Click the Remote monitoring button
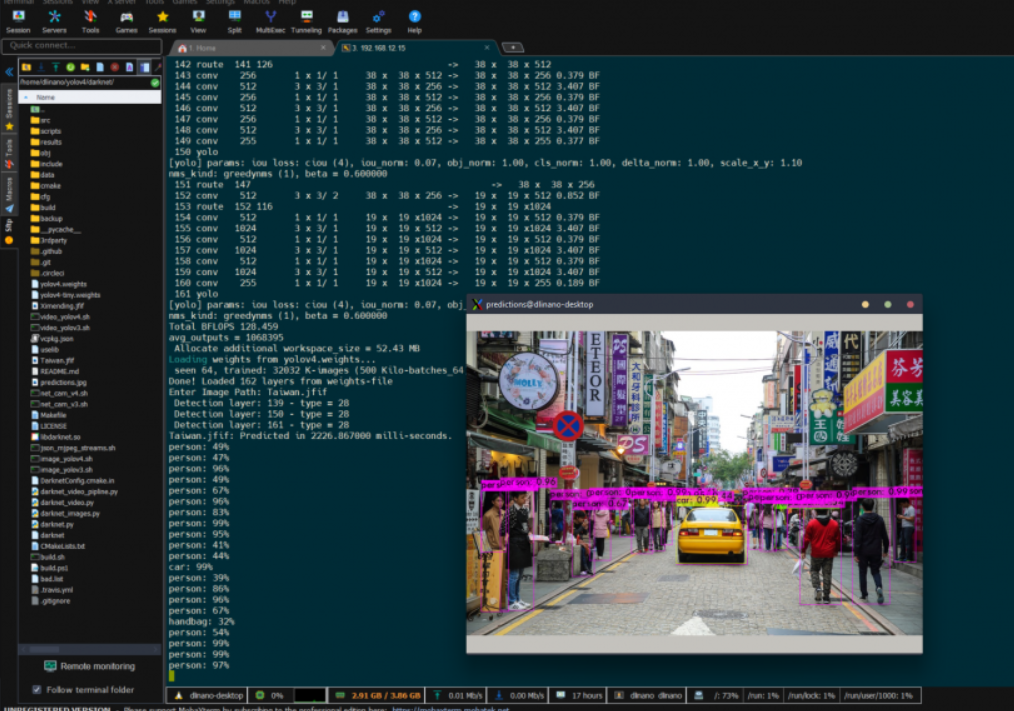This screenshot has height=711, width=1014. (x=90, y=666)
